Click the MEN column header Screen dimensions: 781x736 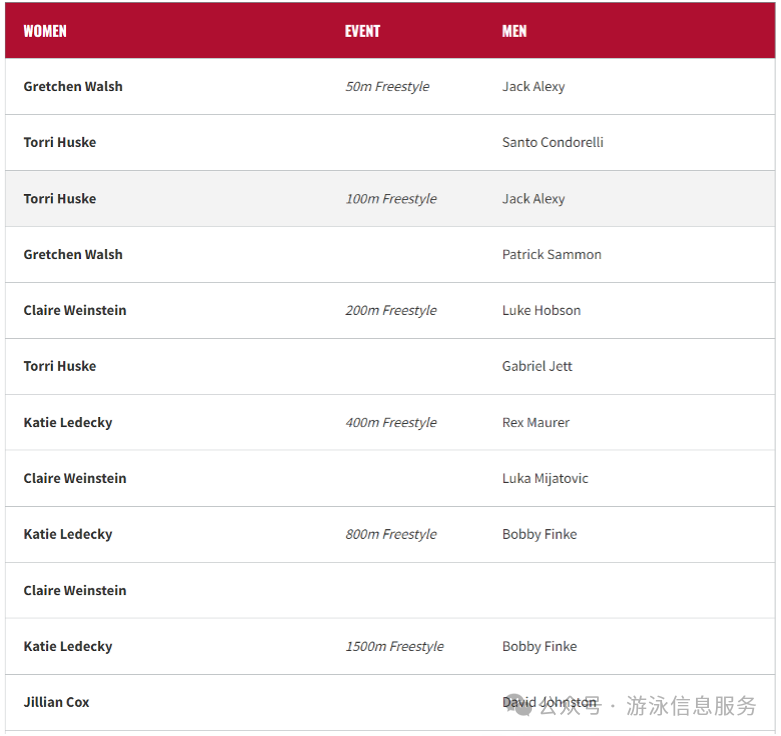pos(514,31)
